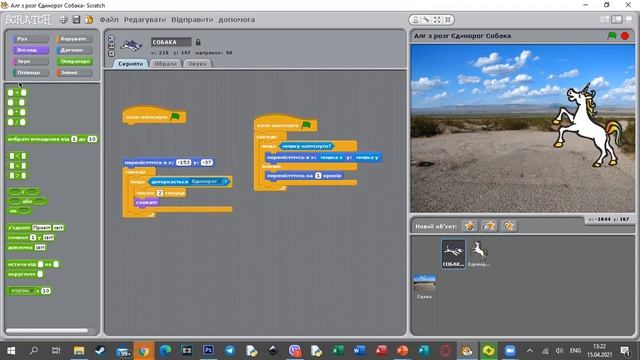Click the palette horizontal scrollbar
Image resolution: width=640 pixels, height=360 pixels.
[47, 331]
